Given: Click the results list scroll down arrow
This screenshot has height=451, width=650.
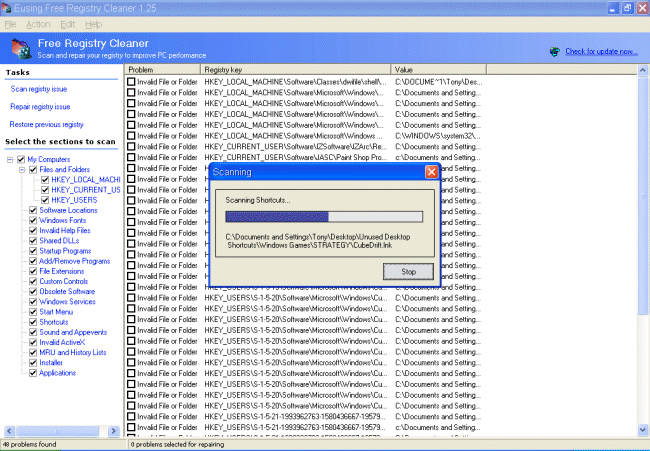Looking at the screenshot, I should [x=643, y=430].
